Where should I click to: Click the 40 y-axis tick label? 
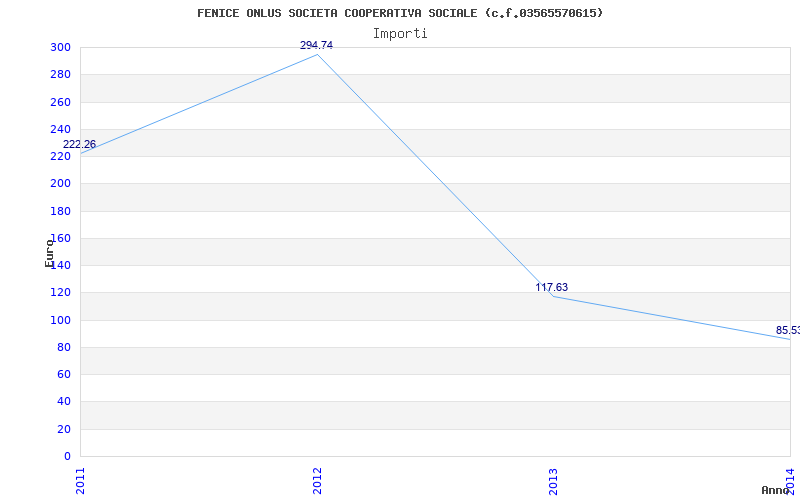click(x=64, y=402)
